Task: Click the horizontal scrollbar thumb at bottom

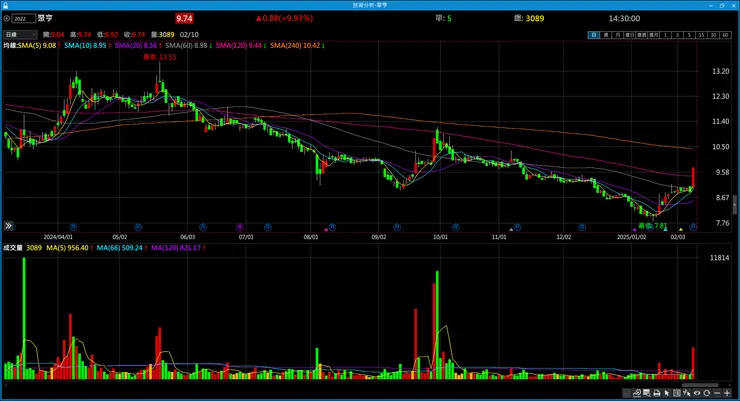Action: pos(699,385)
